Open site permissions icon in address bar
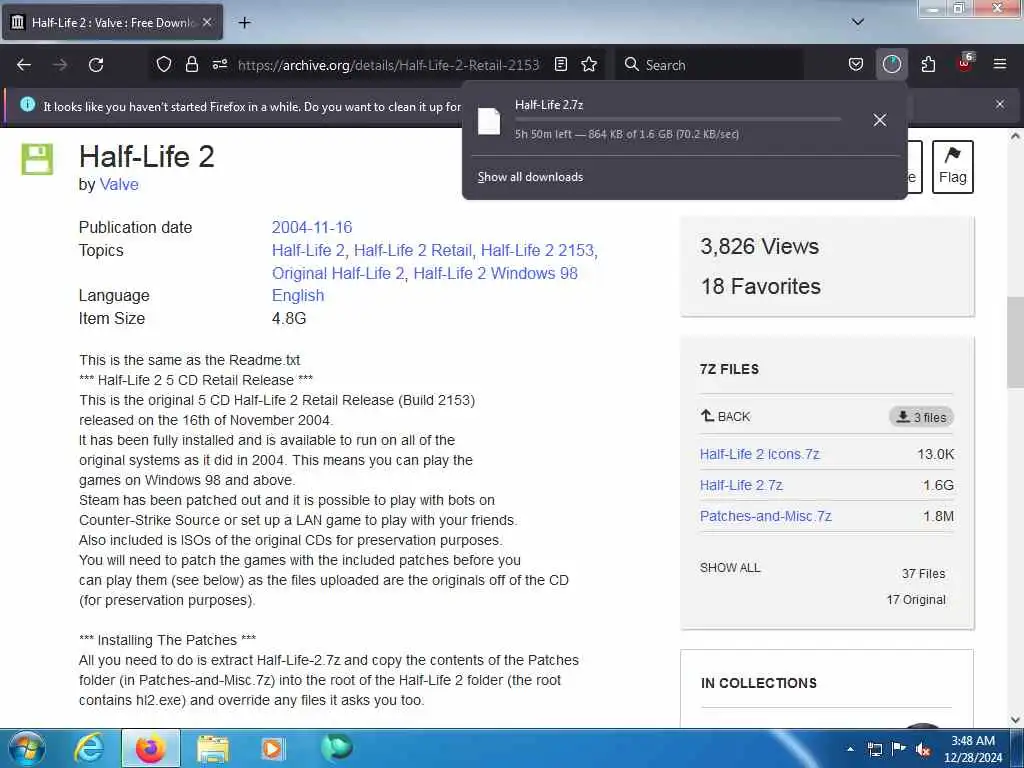 click(x=220, y=64)
